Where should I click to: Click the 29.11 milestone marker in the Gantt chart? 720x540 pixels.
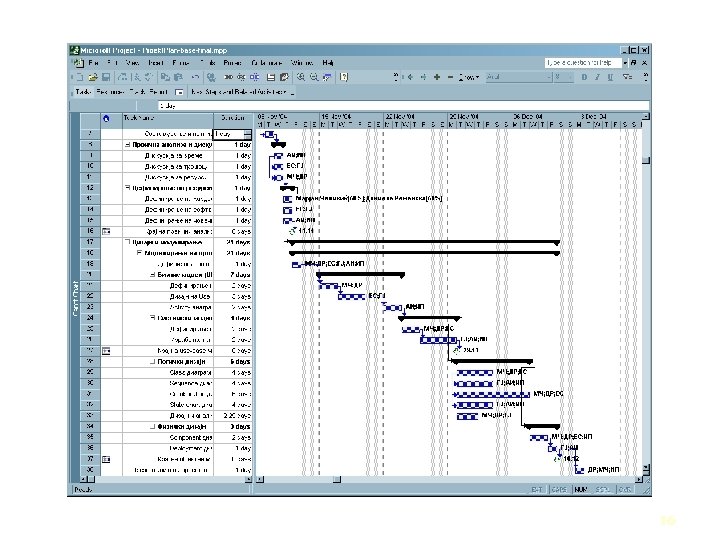[x=456, y=350]
